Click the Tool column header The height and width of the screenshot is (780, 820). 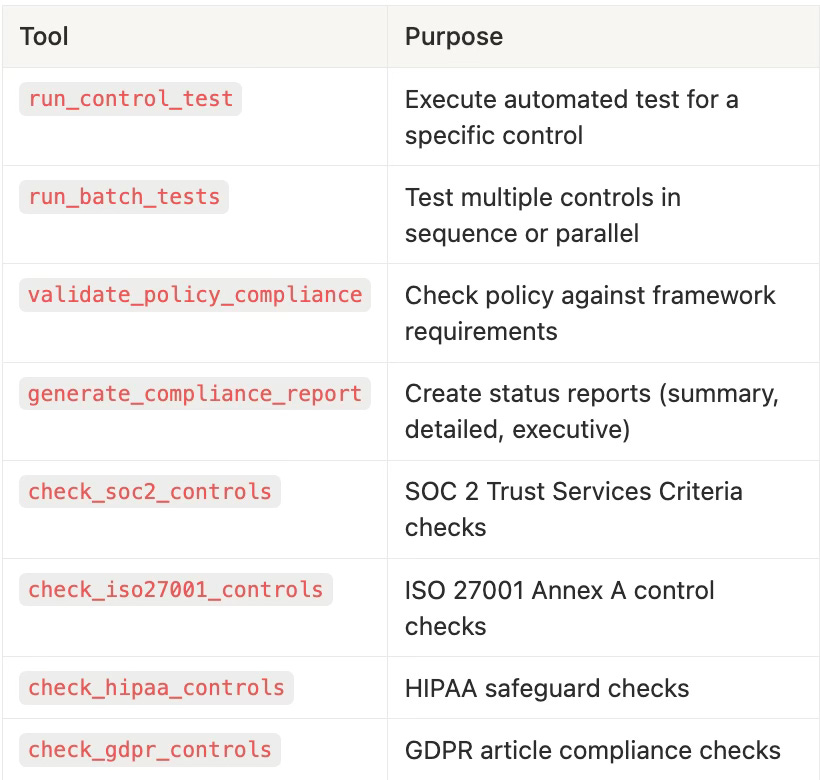(44, 38)
